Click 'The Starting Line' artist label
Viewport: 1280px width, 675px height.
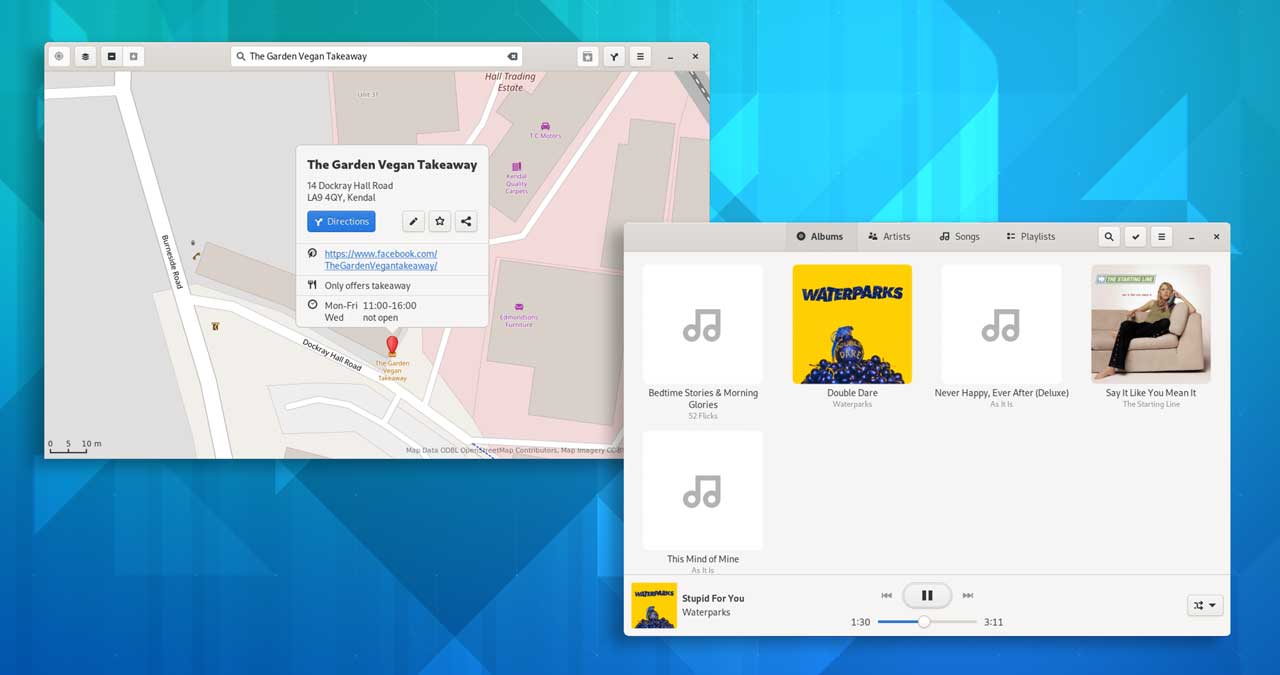1151,404
